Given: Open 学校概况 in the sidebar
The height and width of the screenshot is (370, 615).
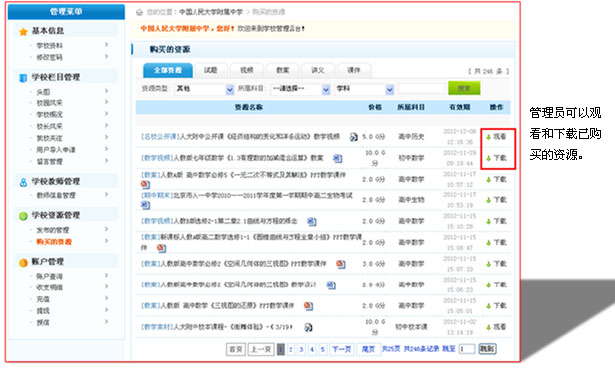Looking at the screenshot, I should (x=49, y=115).
